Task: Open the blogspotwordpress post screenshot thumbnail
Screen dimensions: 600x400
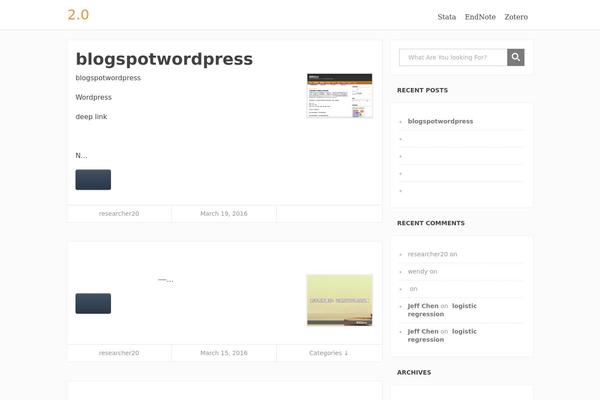Action: point(339,96)
